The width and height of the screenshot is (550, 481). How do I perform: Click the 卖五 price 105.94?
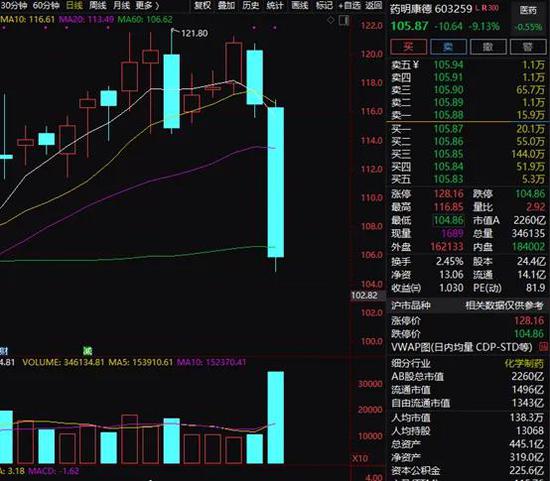tap(448, 65)
